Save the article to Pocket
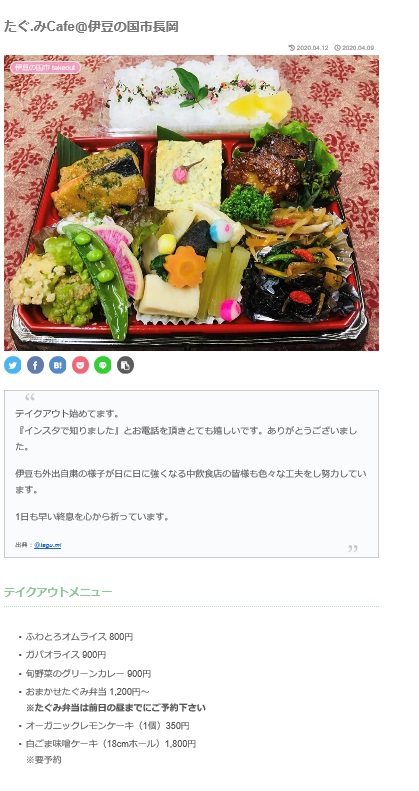 (80, 365)
